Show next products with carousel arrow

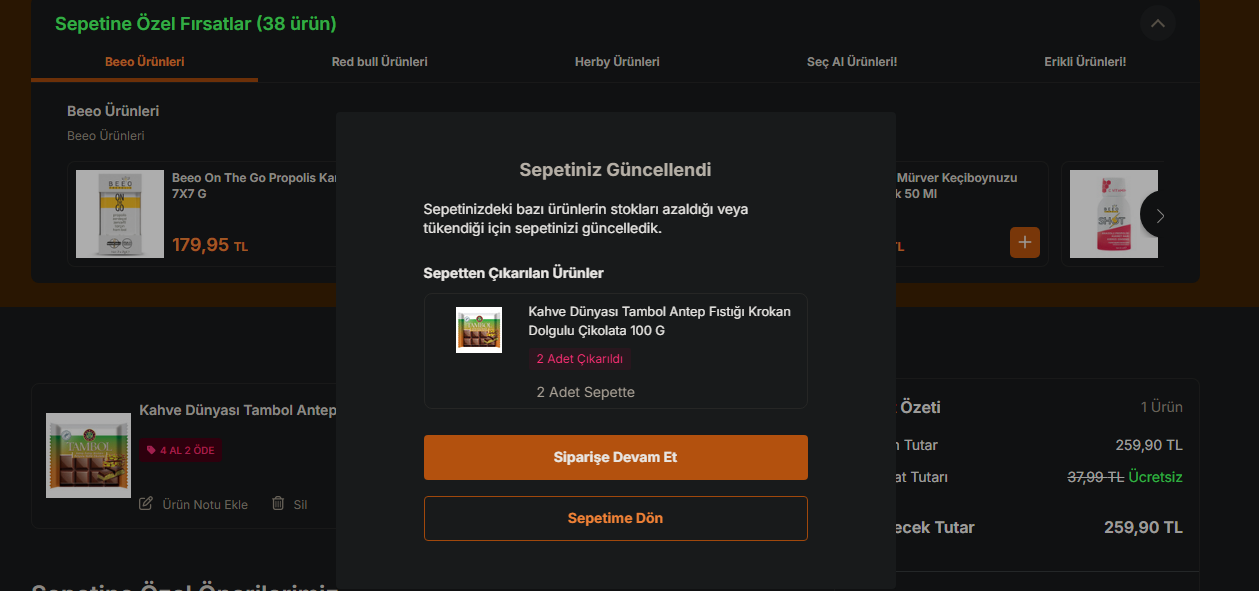(1160, 215)
